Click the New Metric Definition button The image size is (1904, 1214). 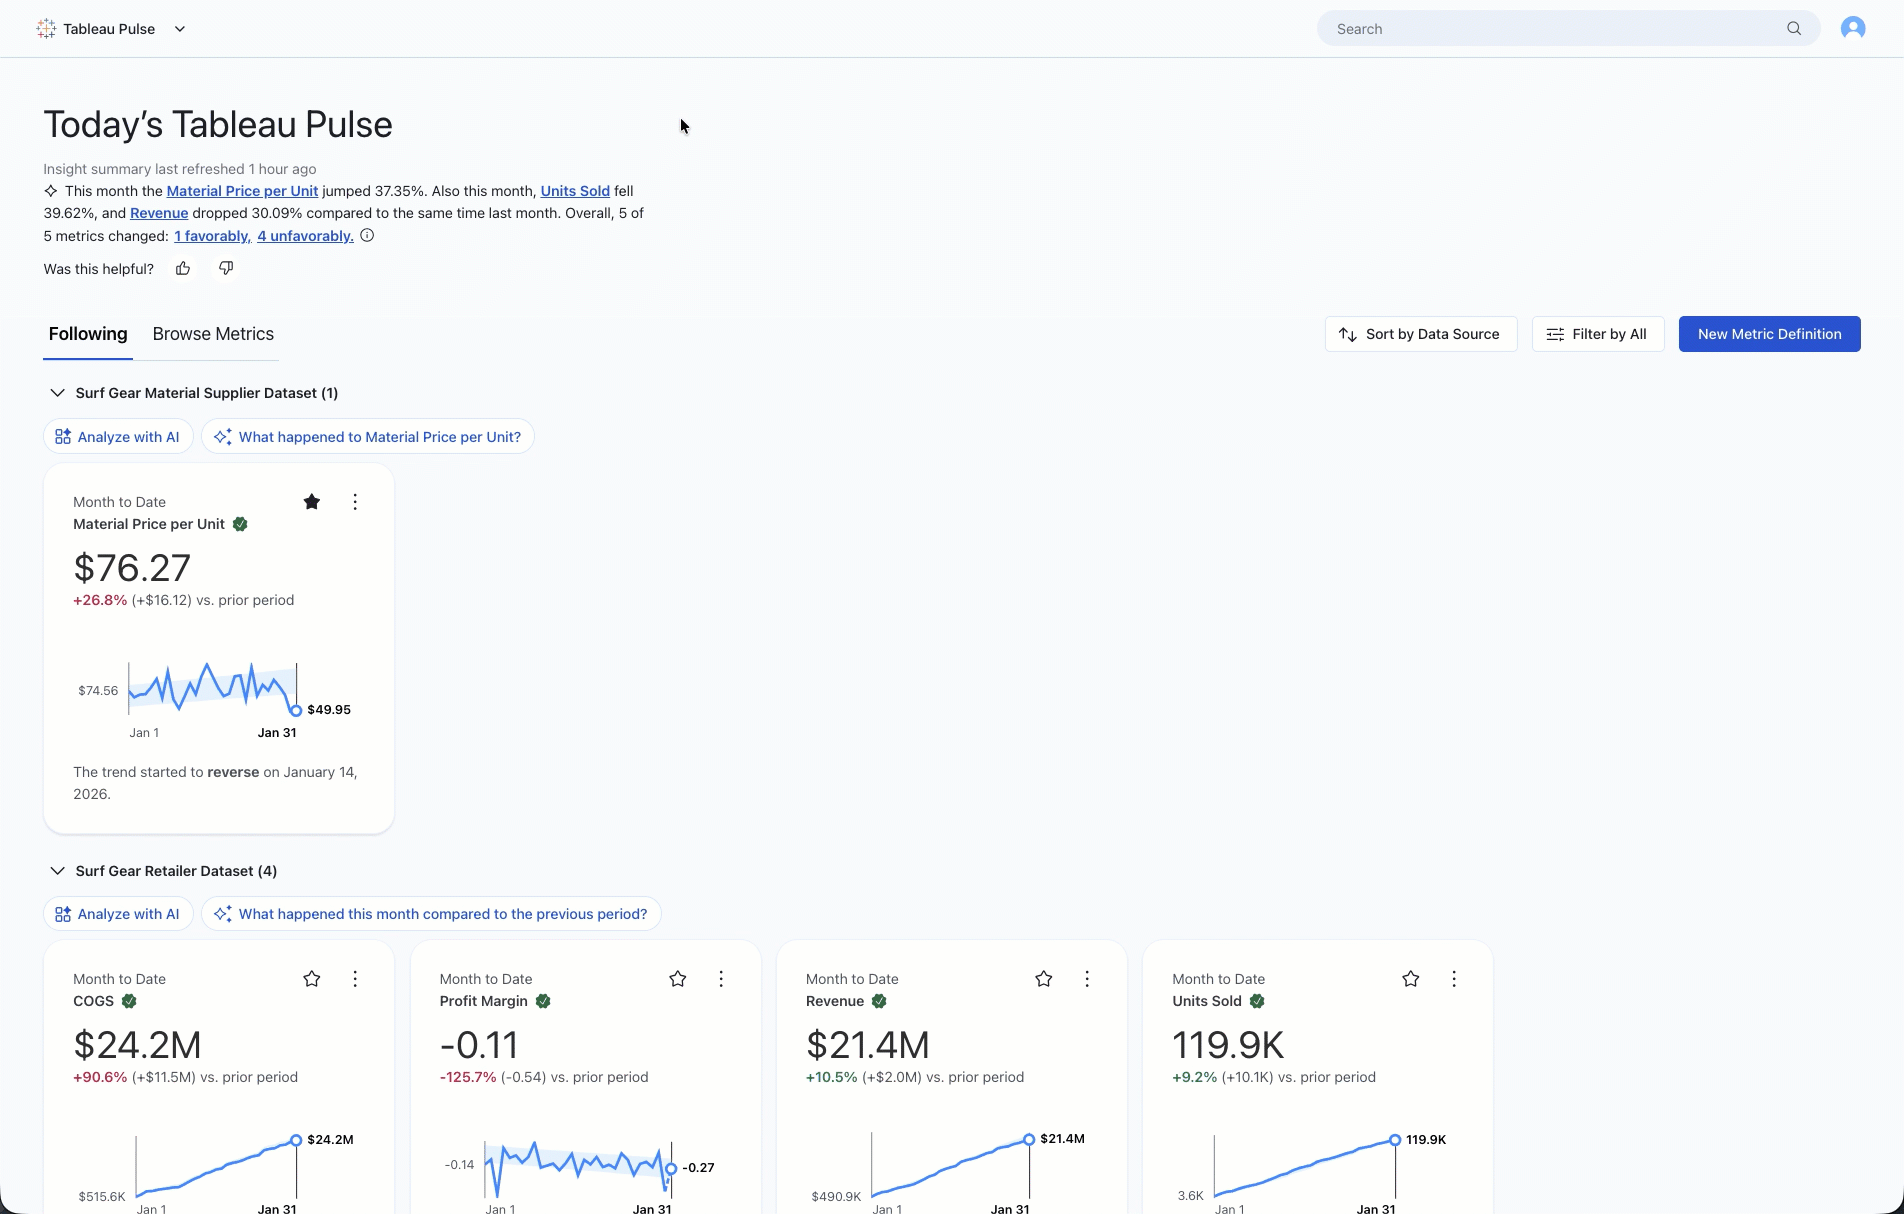pyautogui.click(x=1769, y=334)
